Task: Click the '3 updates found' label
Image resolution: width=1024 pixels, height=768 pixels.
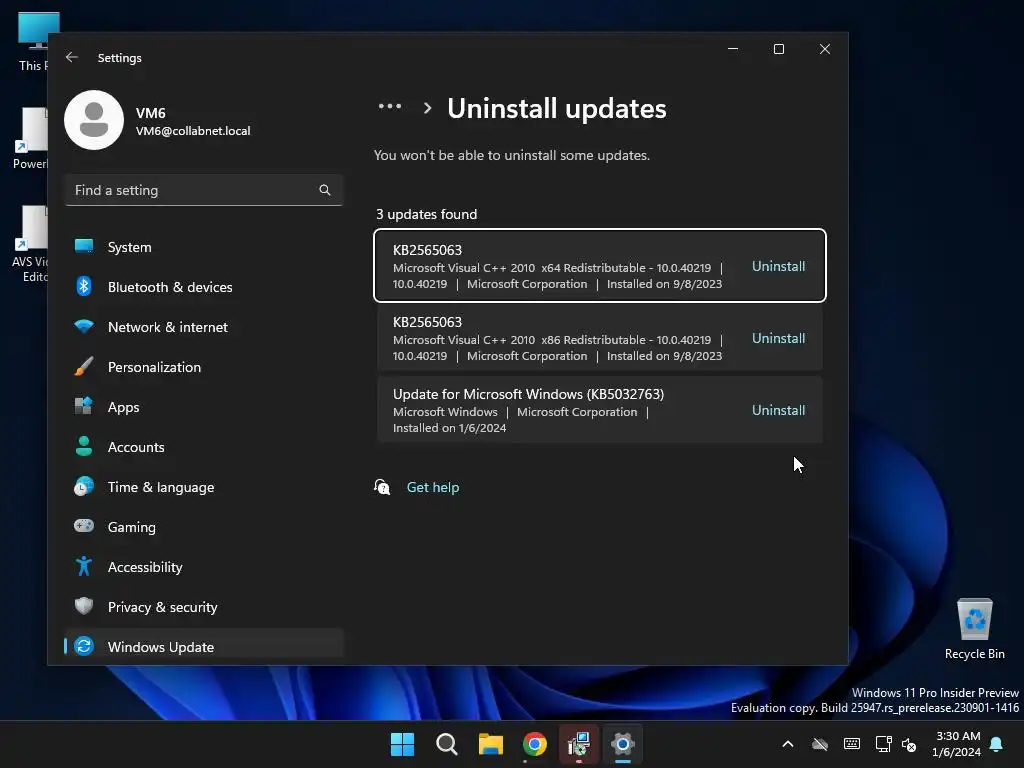Action: tap(426, 214)
